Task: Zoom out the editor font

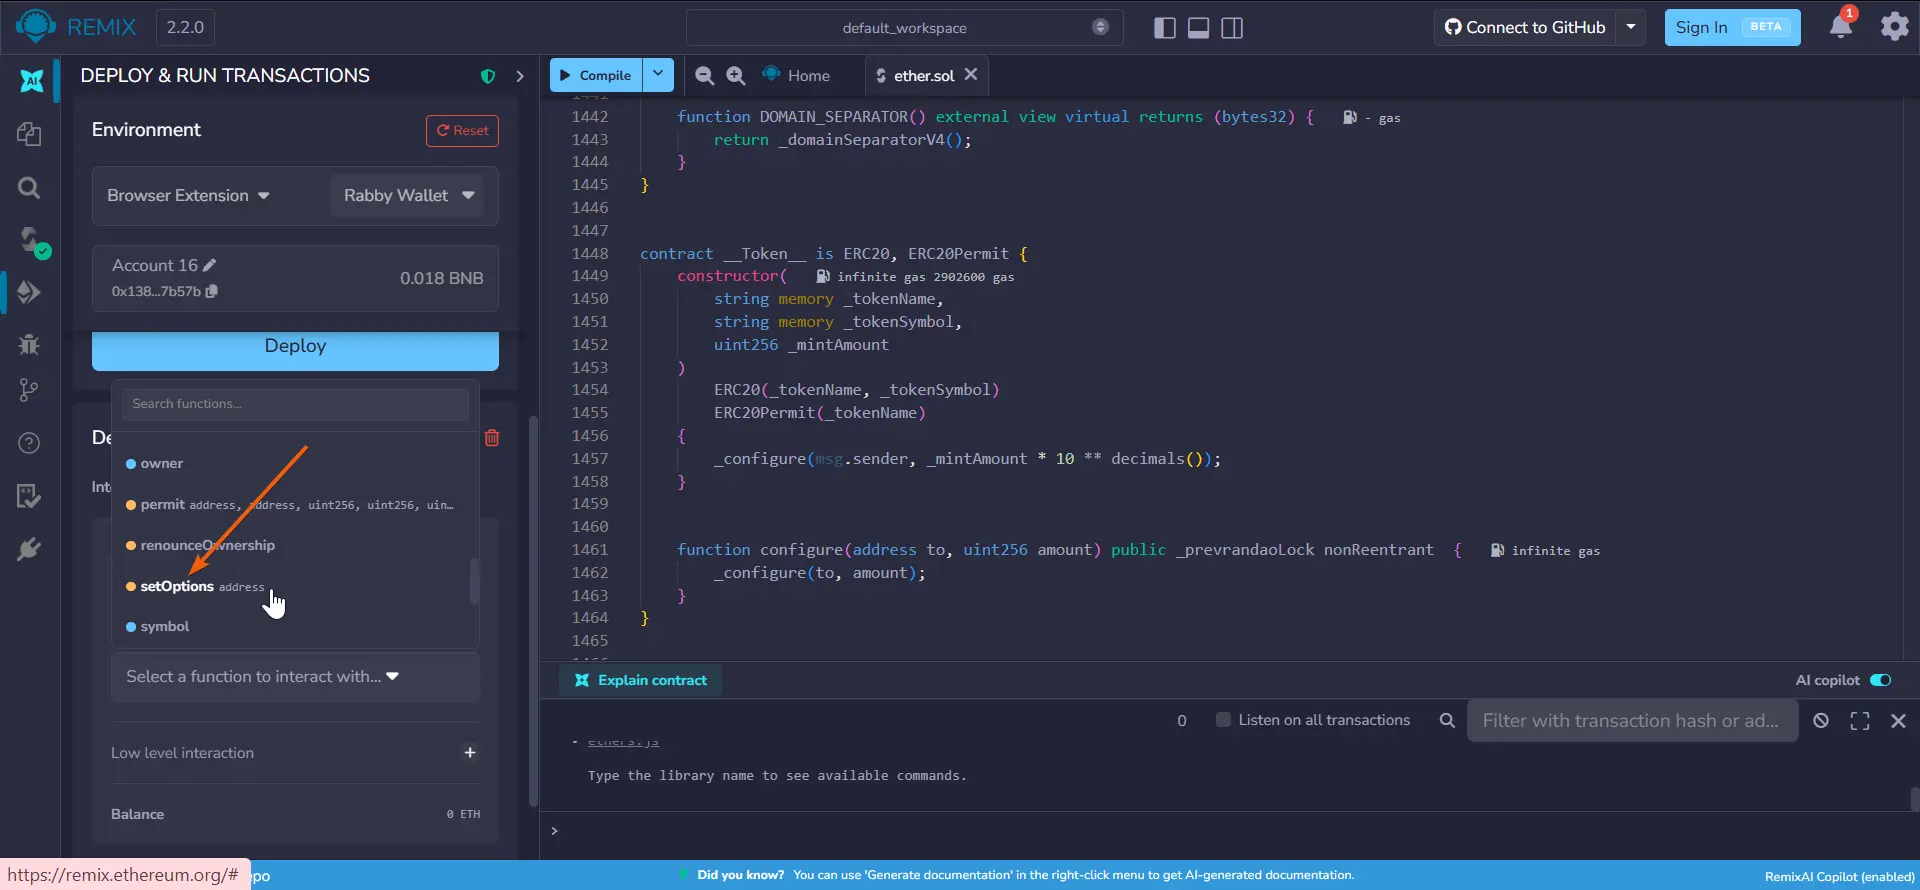Action: 704,75
